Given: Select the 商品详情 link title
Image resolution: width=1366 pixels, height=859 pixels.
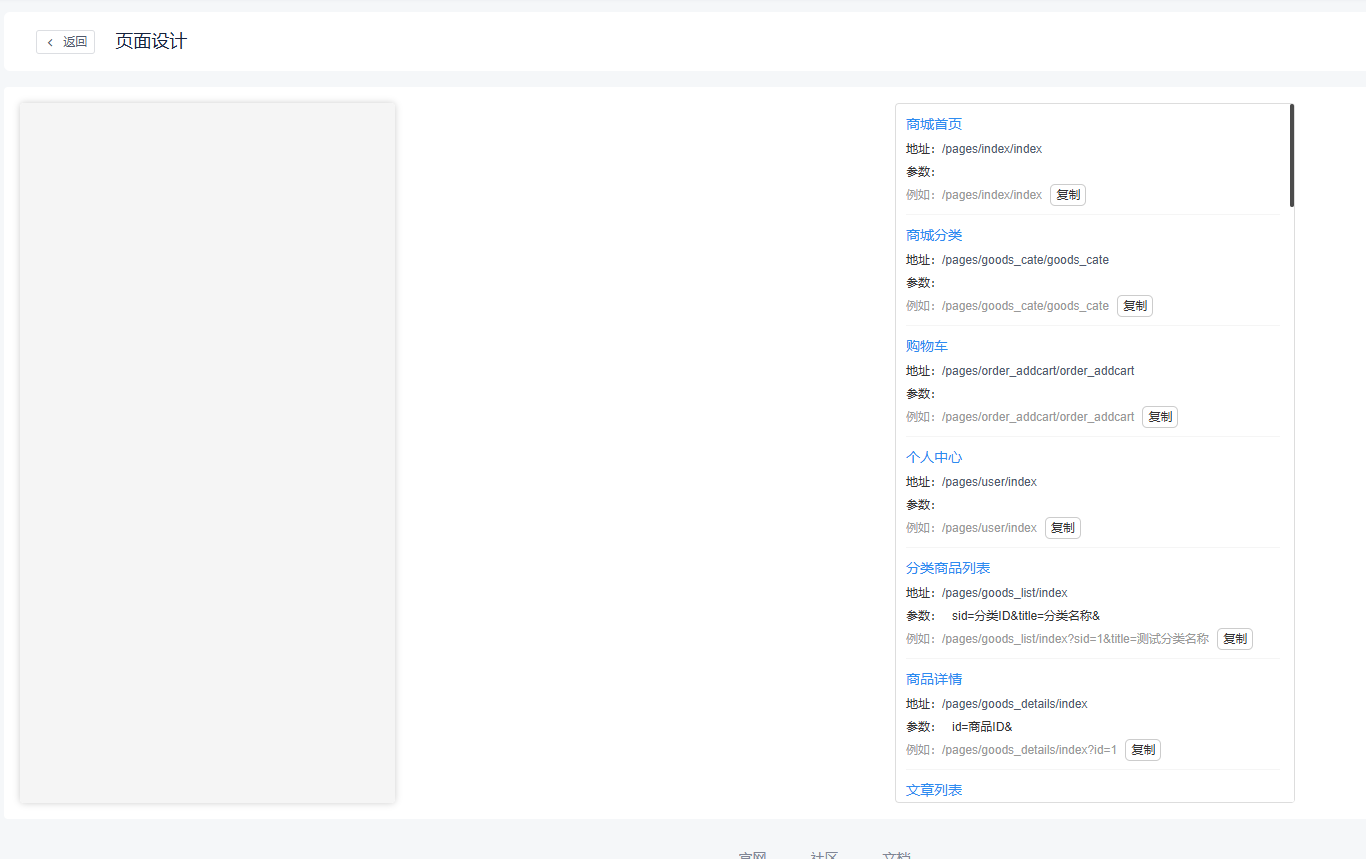Looking at the screenshot, I should pyautogui.click(x=934, y=679).
